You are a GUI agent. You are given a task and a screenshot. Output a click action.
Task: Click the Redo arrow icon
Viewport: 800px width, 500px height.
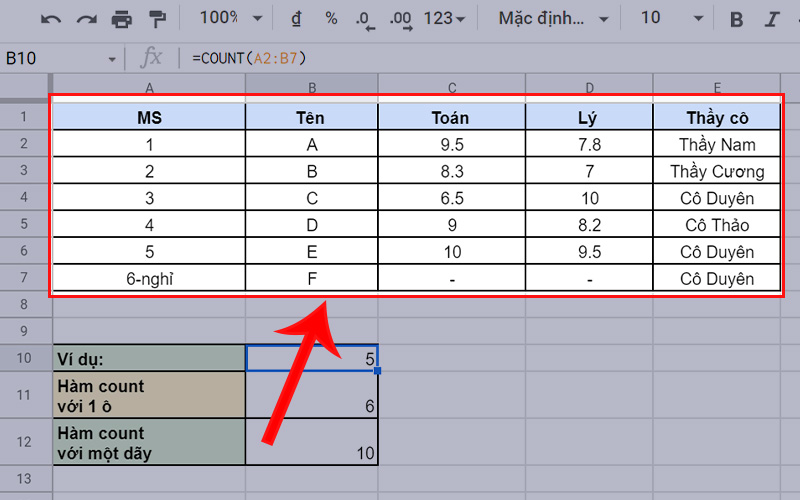pos(87,19)
